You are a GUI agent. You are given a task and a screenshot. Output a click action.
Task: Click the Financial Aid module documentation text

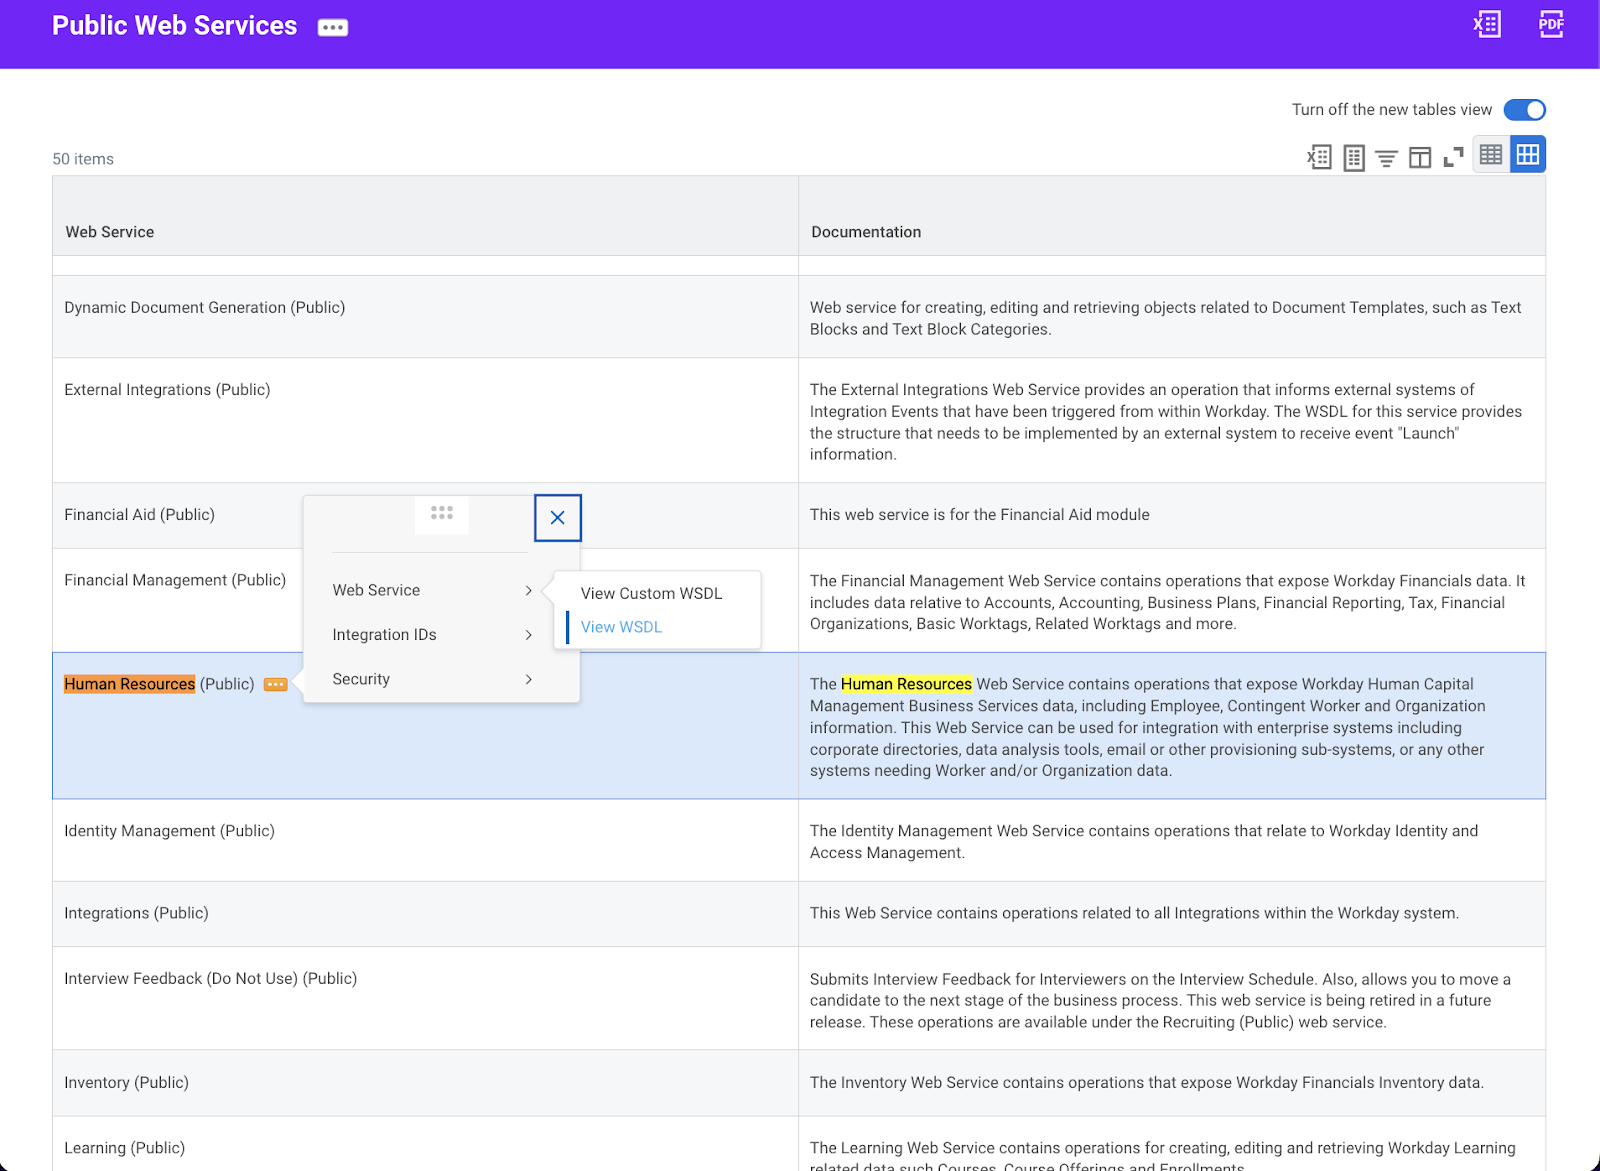(979, 515)
